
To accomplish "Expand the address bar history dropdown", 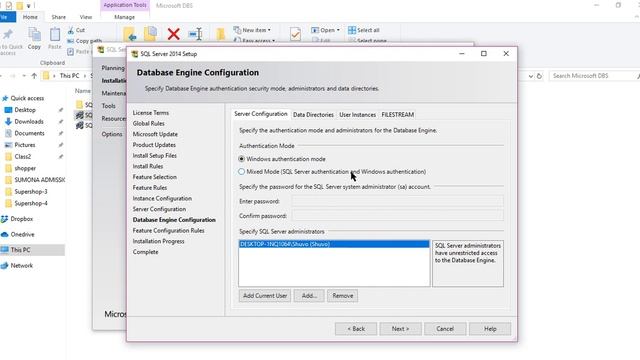I will [x=531, y=76].
